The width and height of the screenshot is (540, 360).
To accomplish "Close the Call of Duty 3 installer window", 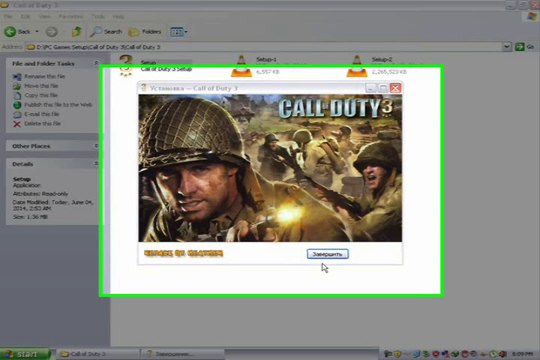I will (x=395, y=88).
